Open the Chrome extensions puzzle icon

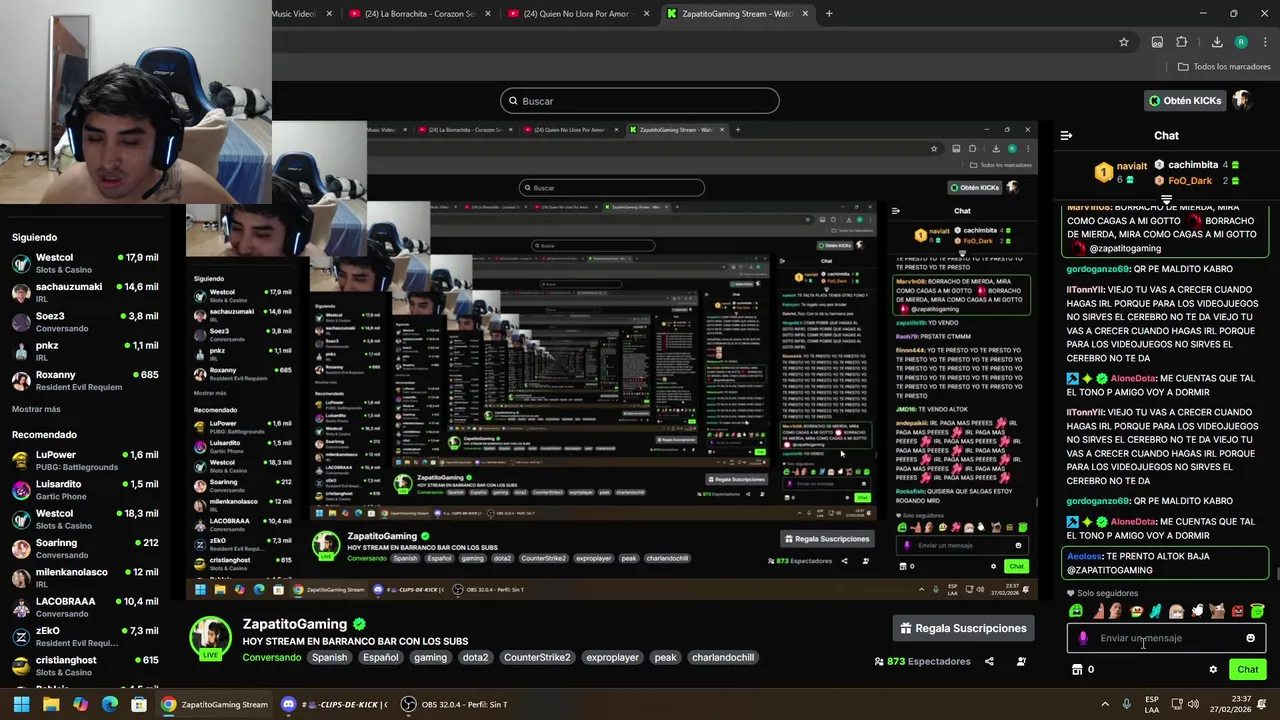point(1181,42)
